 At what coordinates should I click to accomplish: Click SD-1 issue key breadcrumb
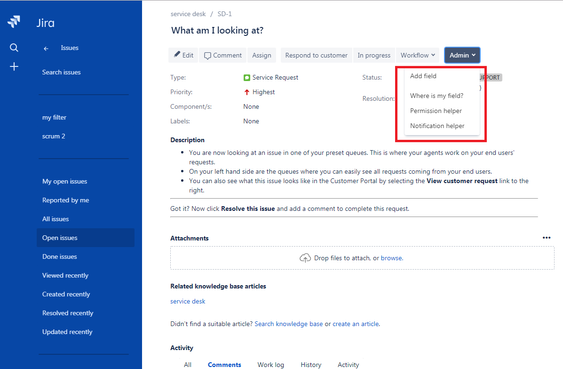[224, 14]
